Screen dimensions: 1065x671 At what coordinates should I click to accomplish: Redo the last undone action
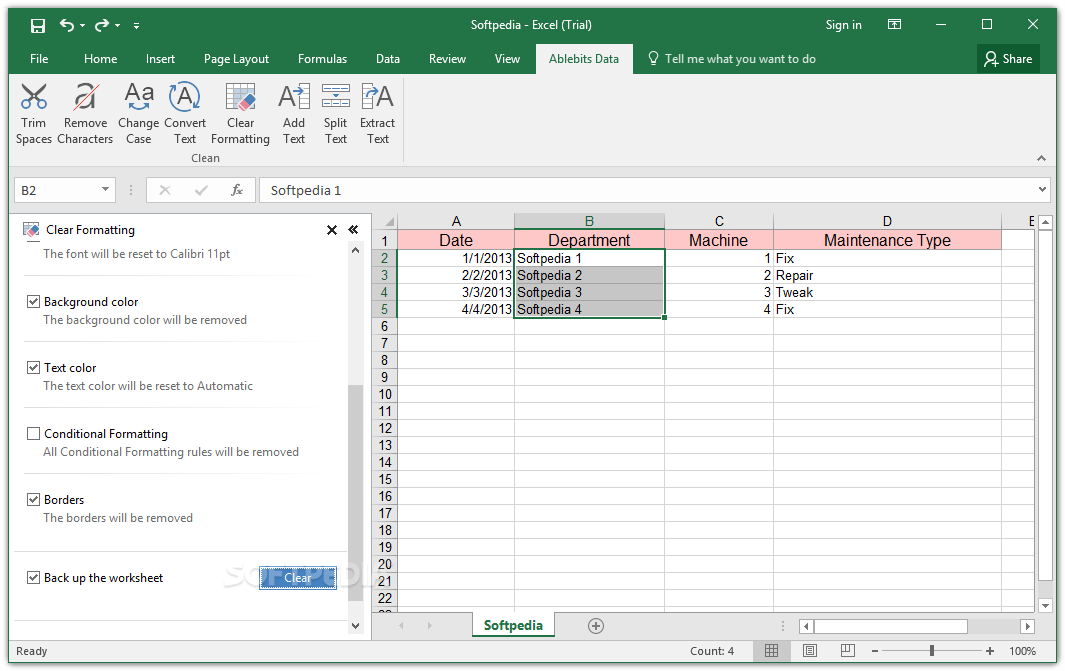(x=102, y=25)
